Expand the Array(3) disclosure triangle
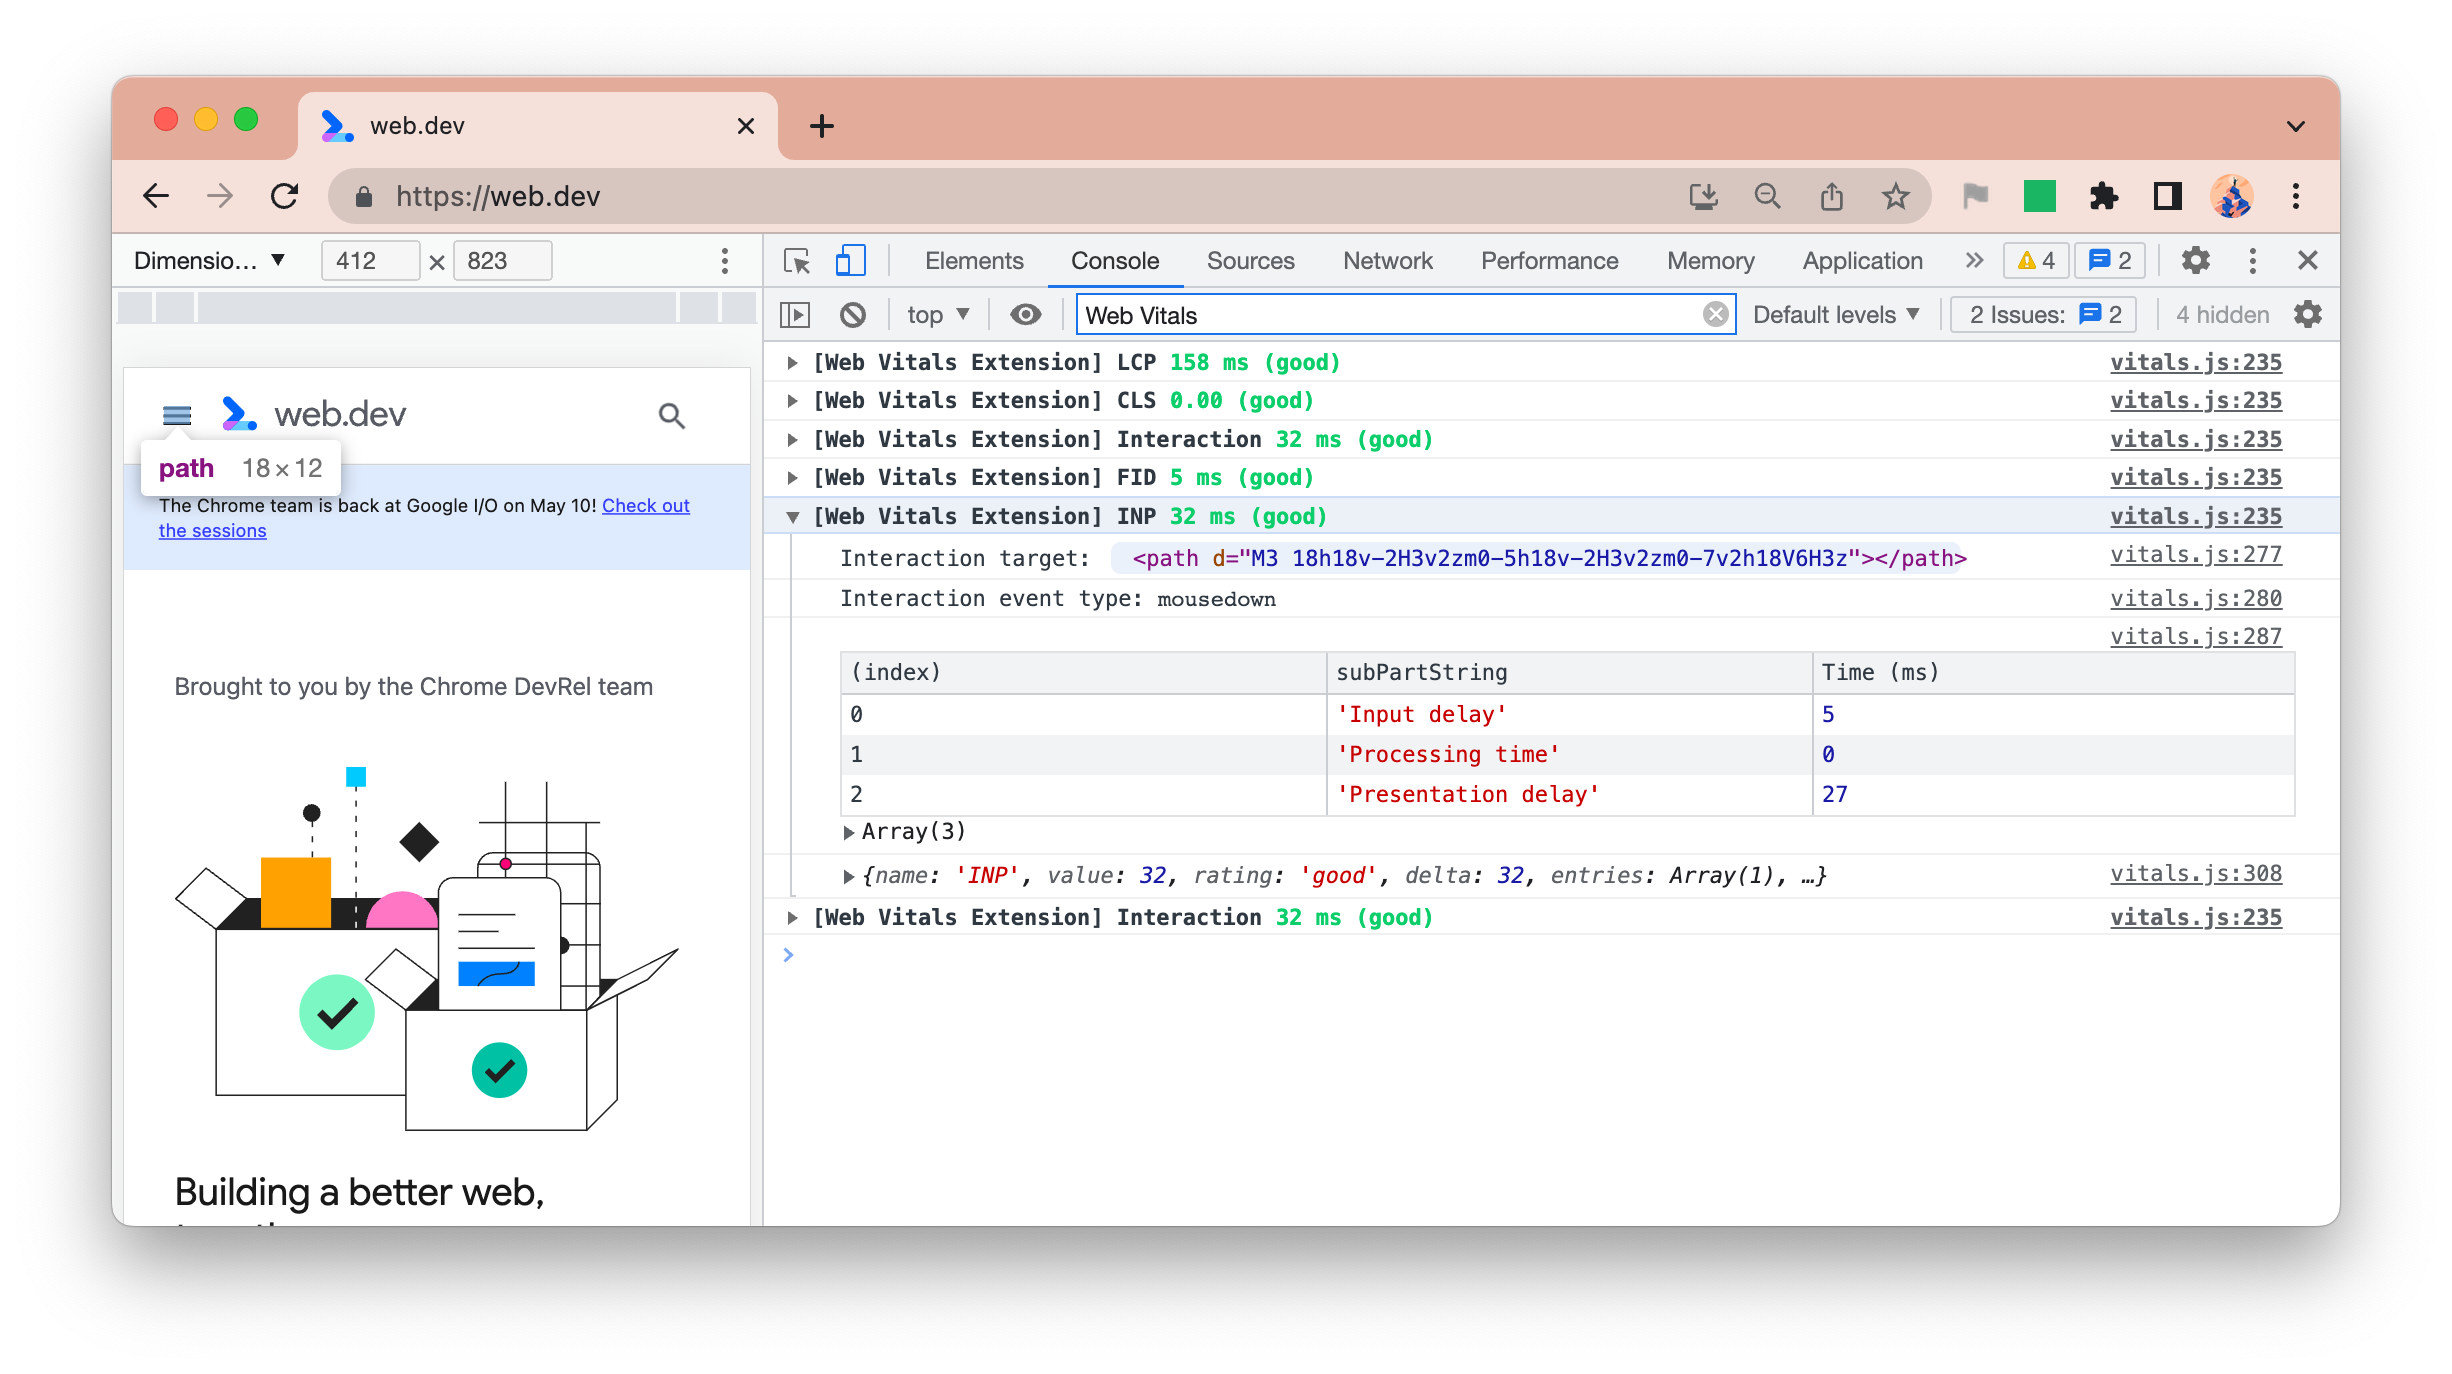The width and height of the screenshot is (2452, 1374). tap(849, 832)
